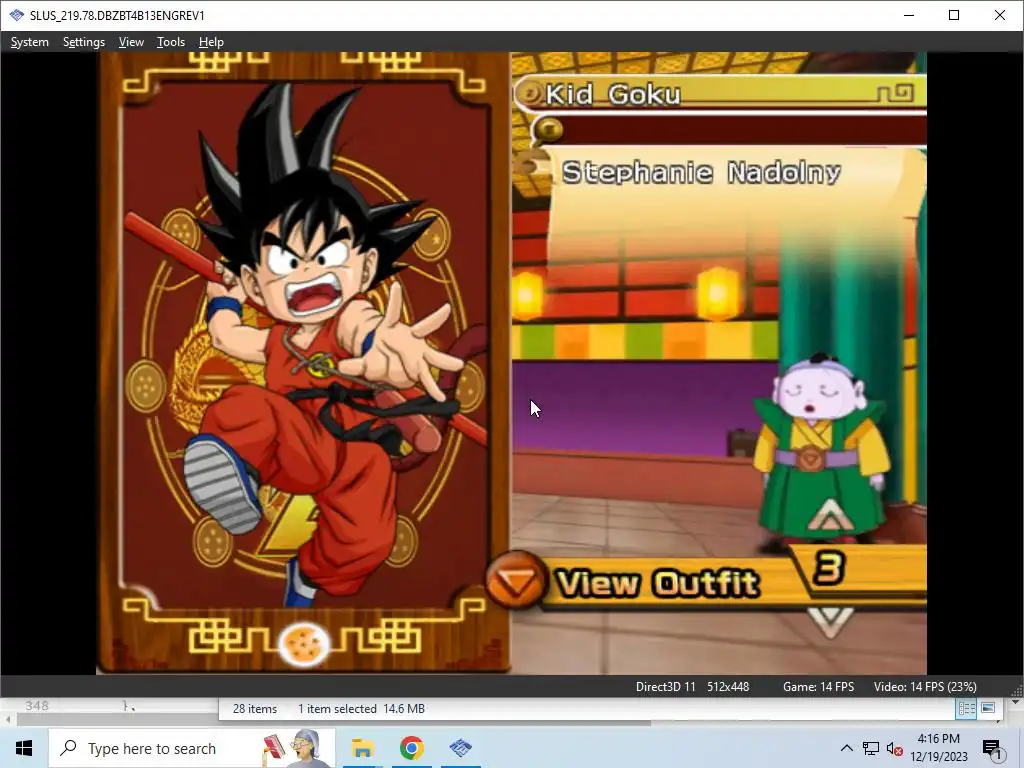This screenshot has width=1024, height=768.
Task: Open the Settings menu
Action: click(84, 42)
